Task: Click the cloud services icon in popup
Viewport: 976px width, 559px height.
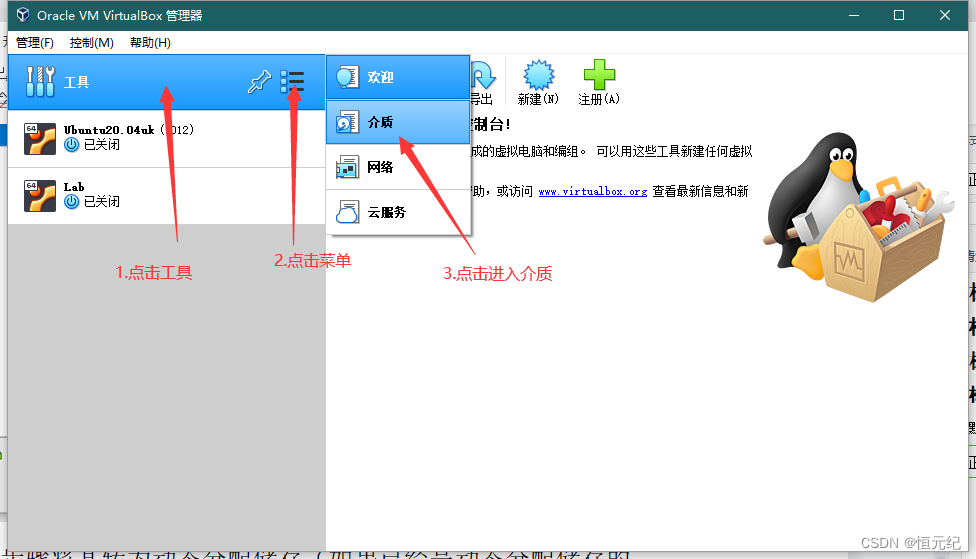Action: [x=347, y=212]
